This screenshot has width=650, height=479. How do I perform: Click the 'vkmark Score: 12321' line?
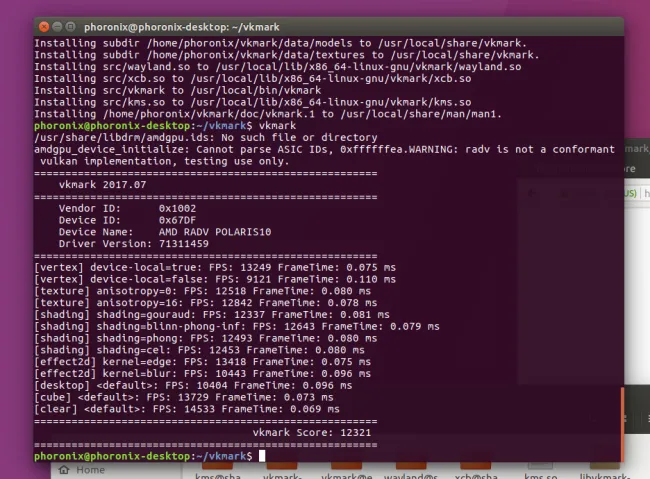click(x=312, y=433)
